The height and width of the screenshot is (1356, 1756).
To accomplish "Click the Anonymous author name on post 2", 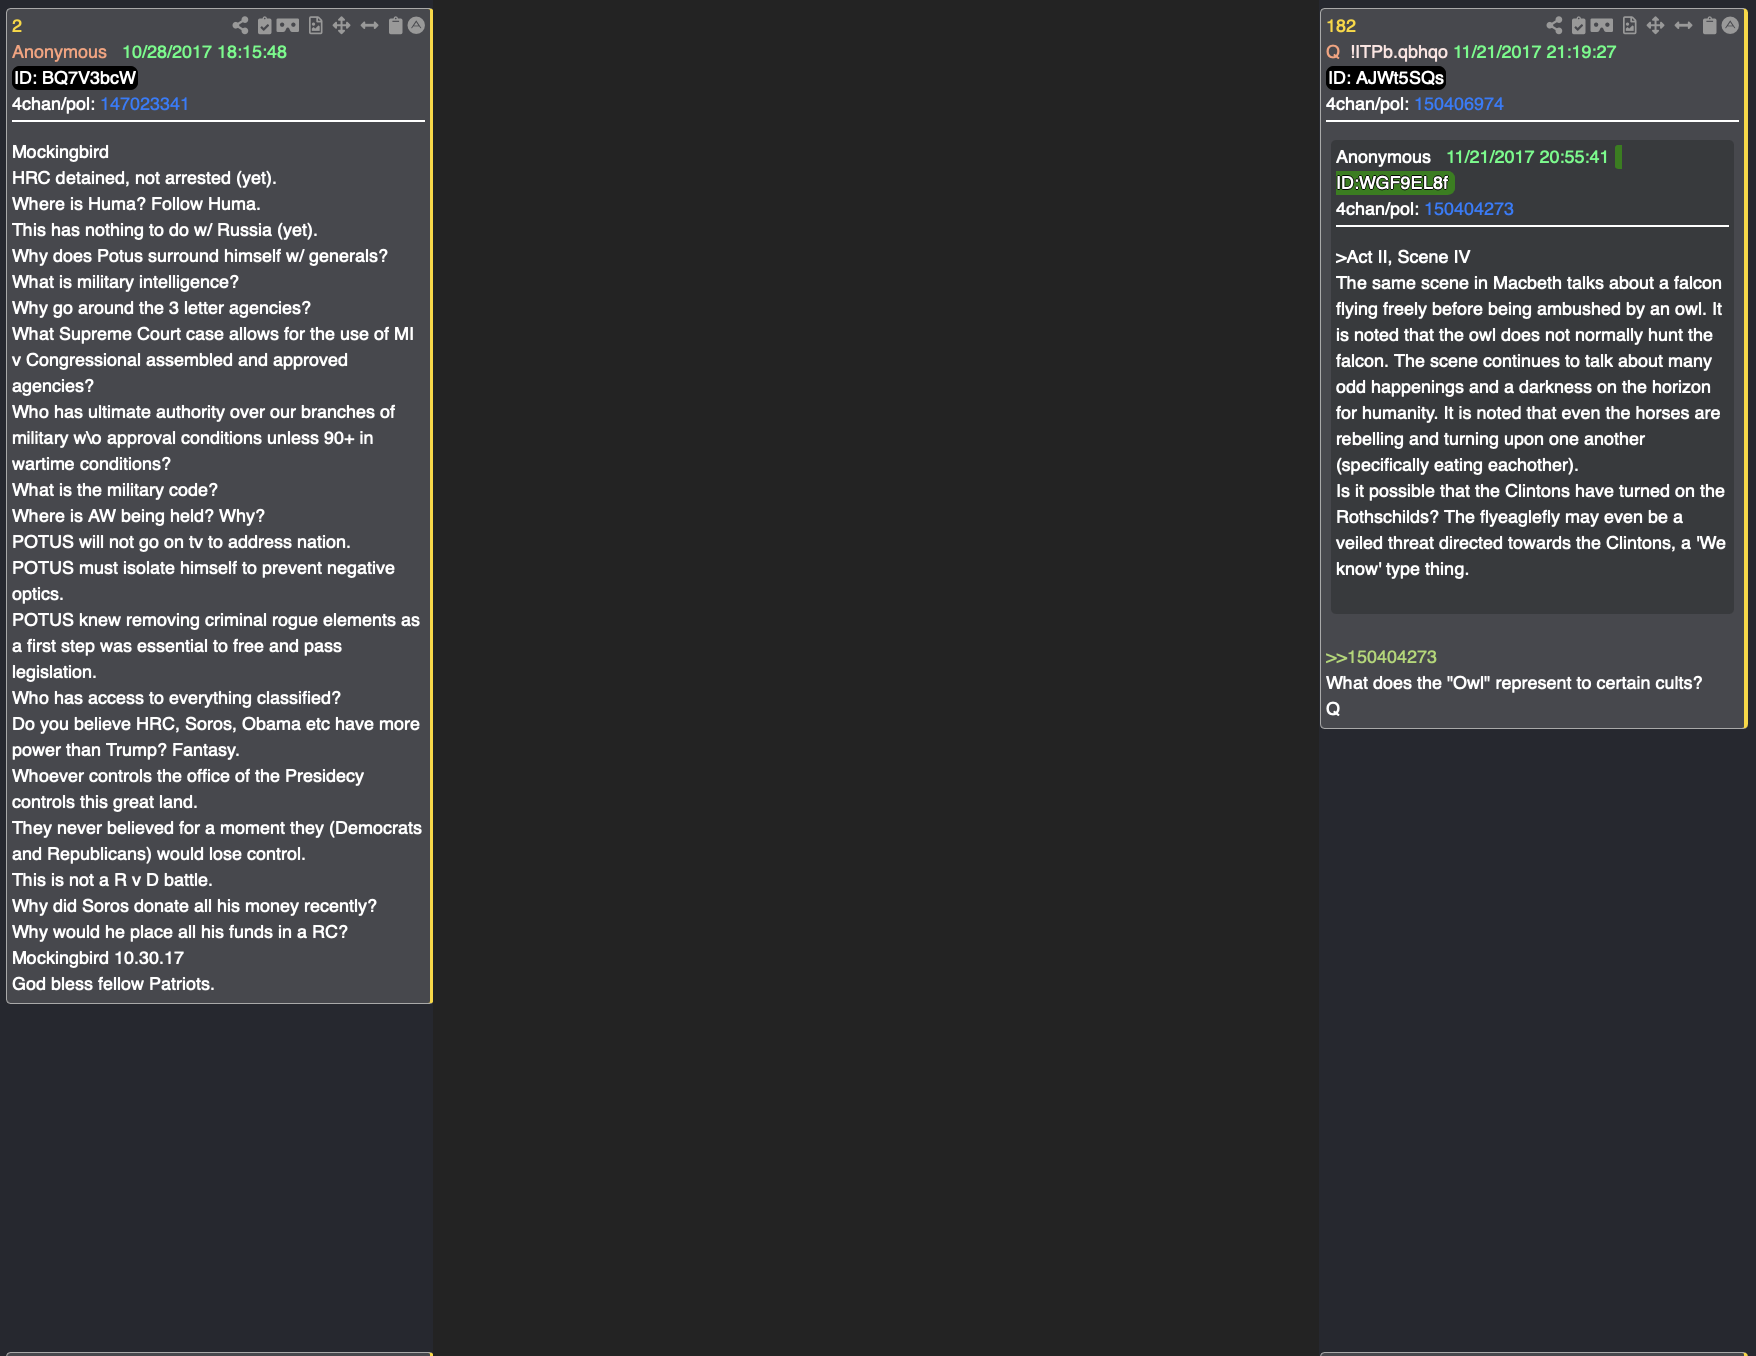I will pos(59,52).
